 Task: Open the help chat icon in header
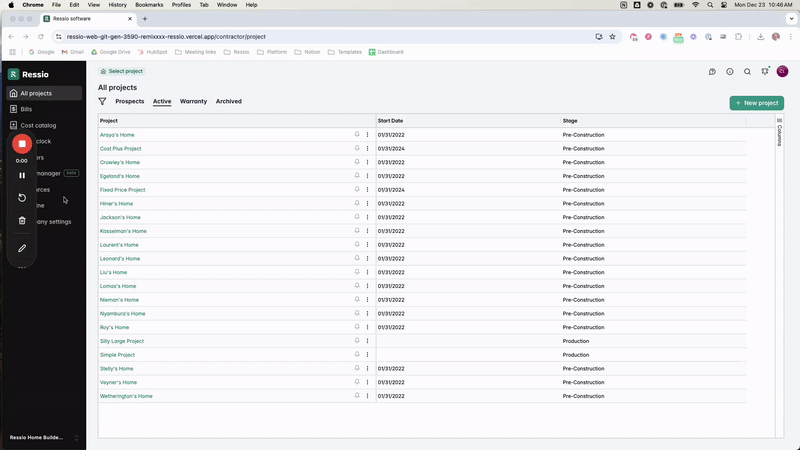coord(712,72)
